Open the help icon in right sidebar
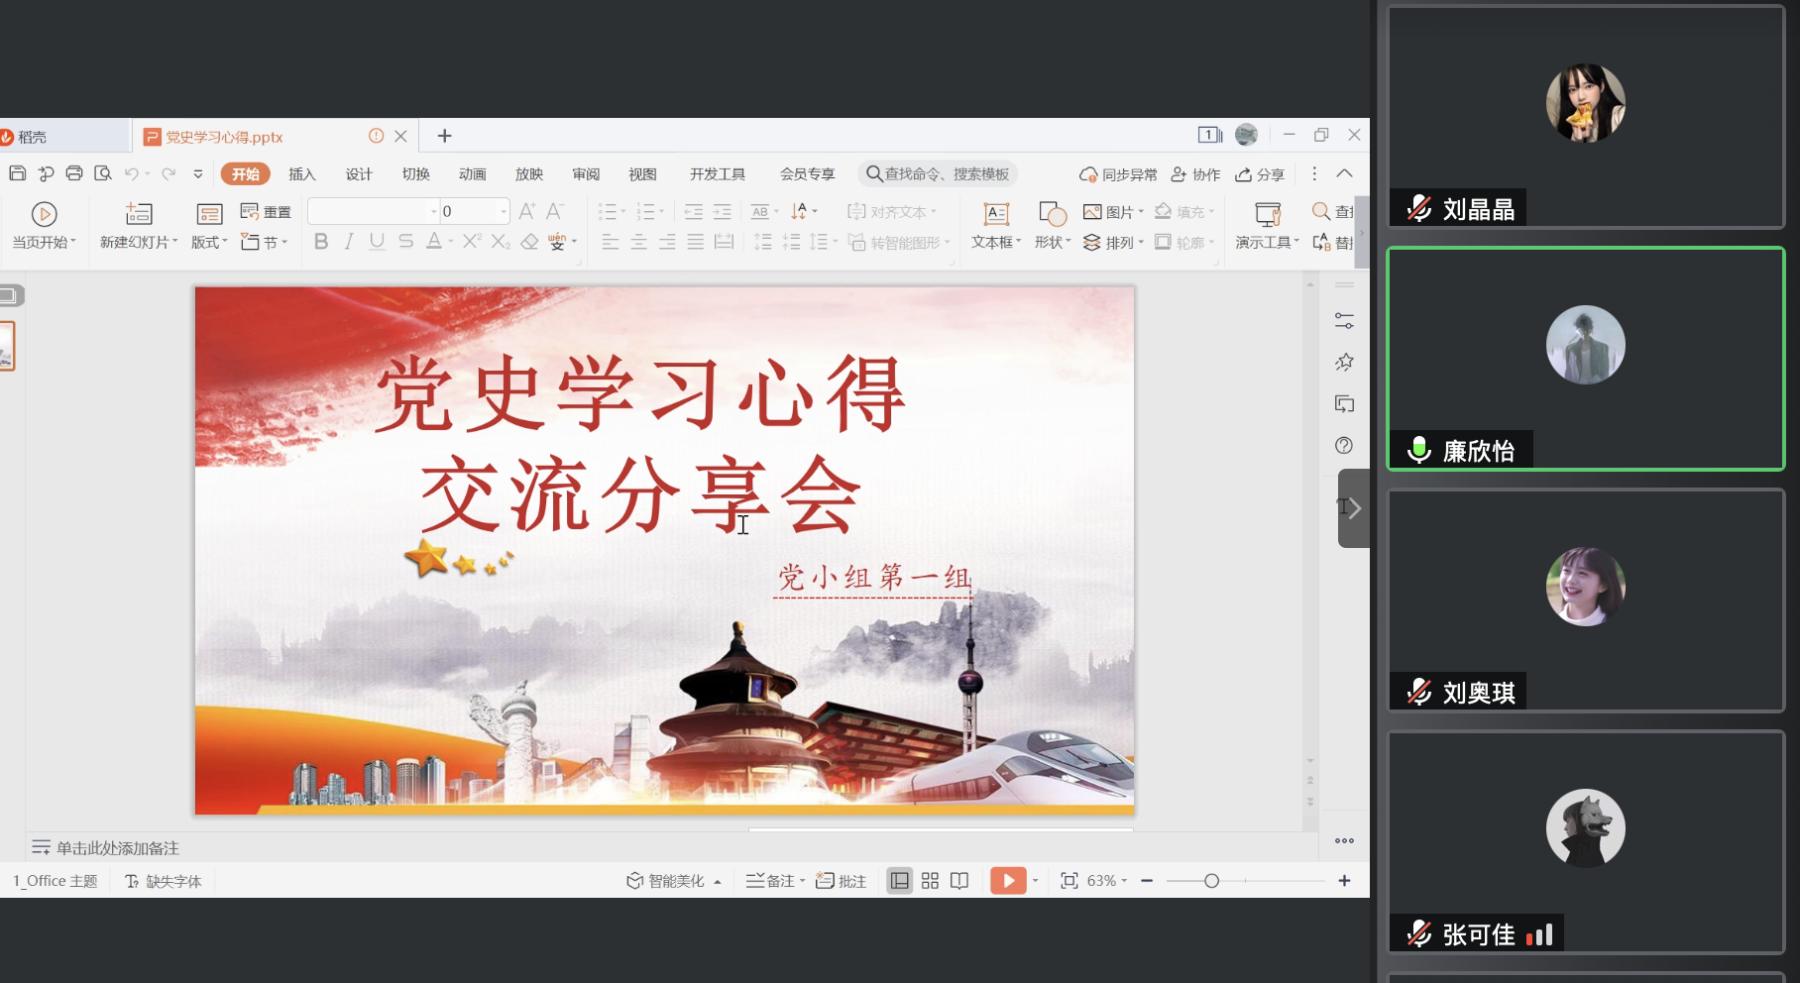 pos(1344,446)
